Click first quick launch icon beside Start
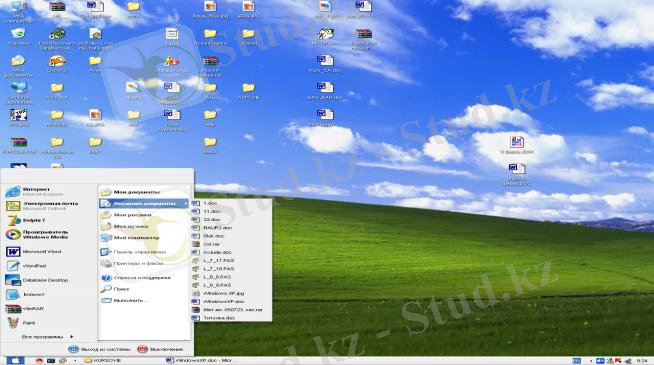 39,360
